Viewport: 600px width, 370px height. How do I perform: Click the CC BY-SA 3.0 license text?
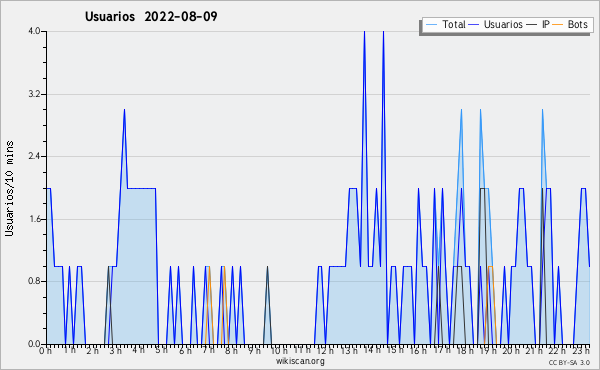tap(569, 362)
